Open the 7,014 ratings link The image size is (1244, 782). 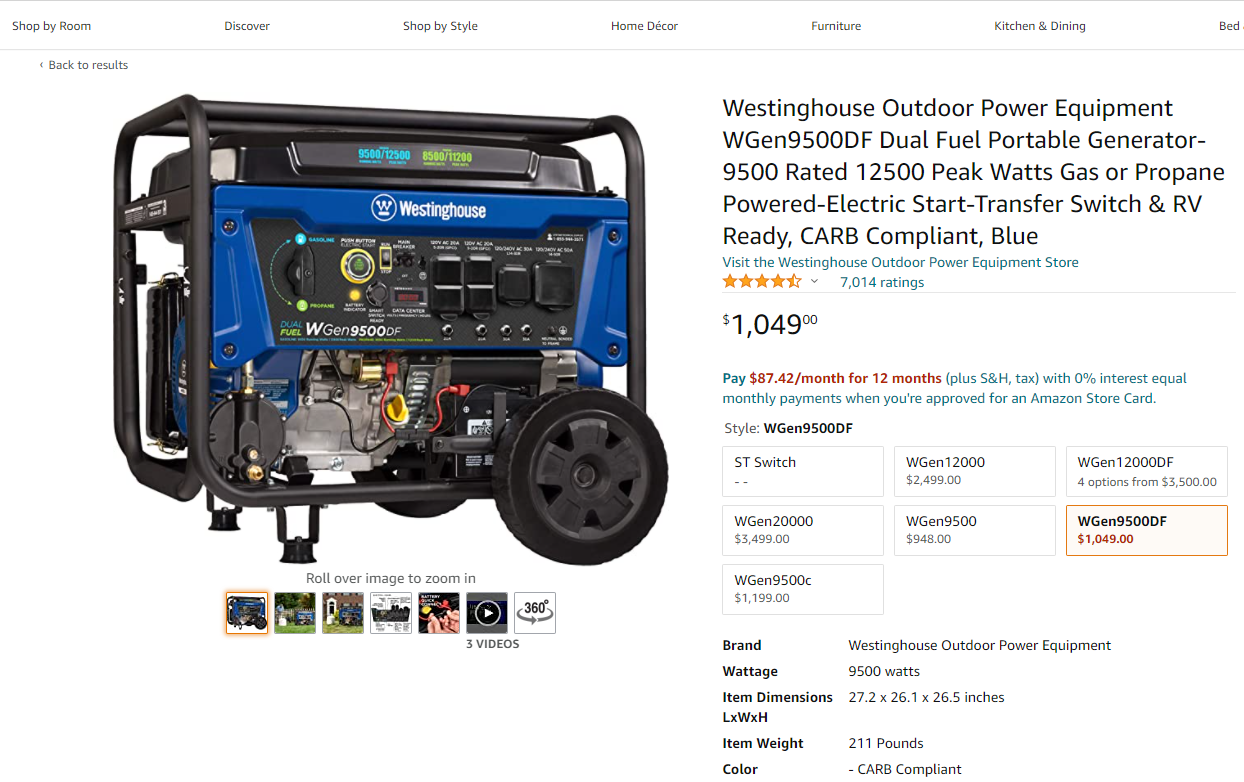pos(882,282)
